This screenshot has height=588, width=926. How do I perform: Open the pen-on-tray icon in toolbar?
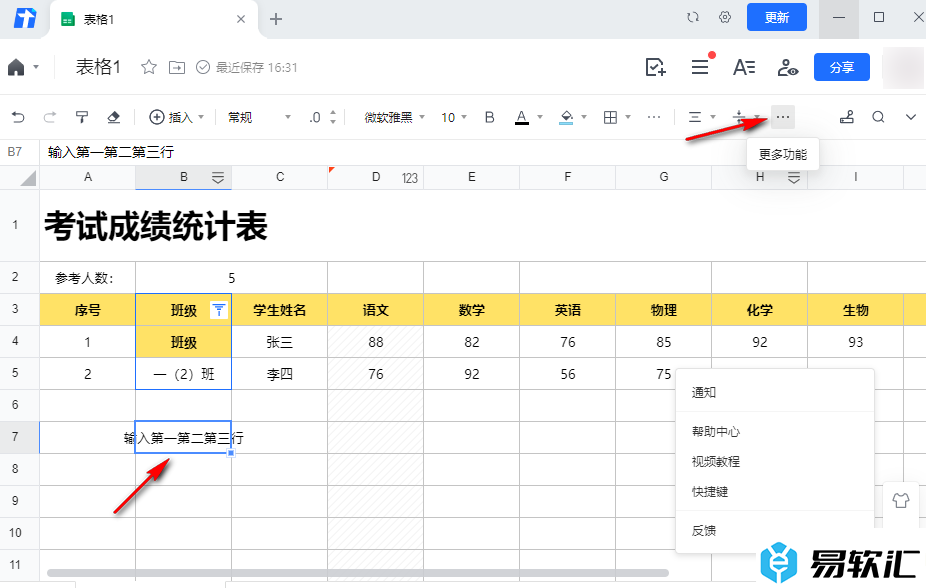click(x=847, y=117)
